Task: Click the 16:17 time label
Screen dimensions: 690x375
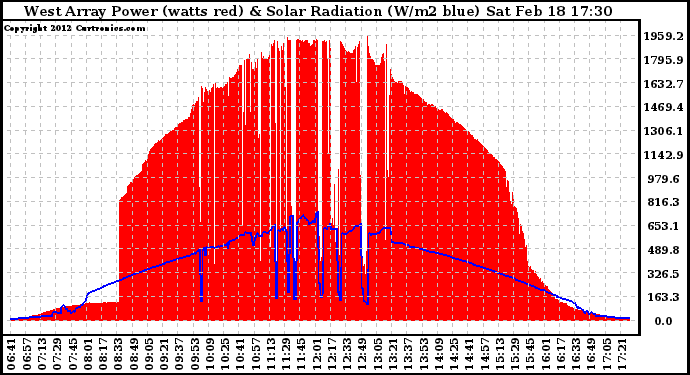Action: (561, 354)
